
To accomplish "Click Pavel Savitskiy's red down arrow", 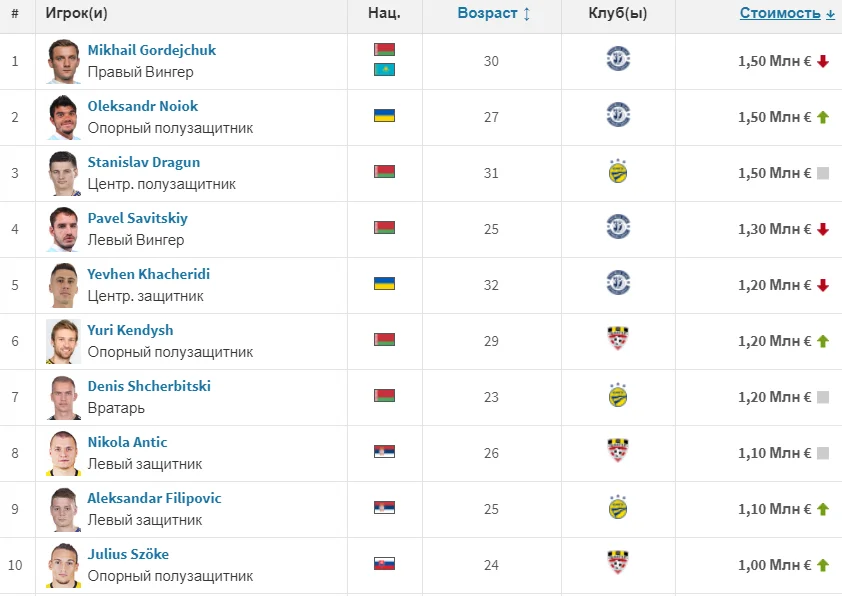I will tap(823, 229).
